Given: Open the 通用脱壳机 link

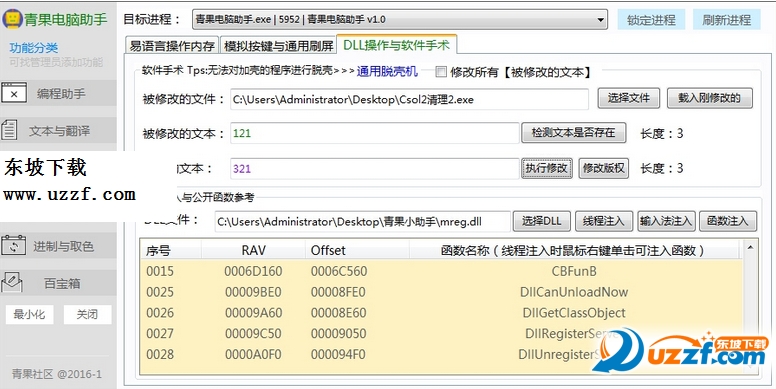Looking at the screenshot, I should pos(387,71).
